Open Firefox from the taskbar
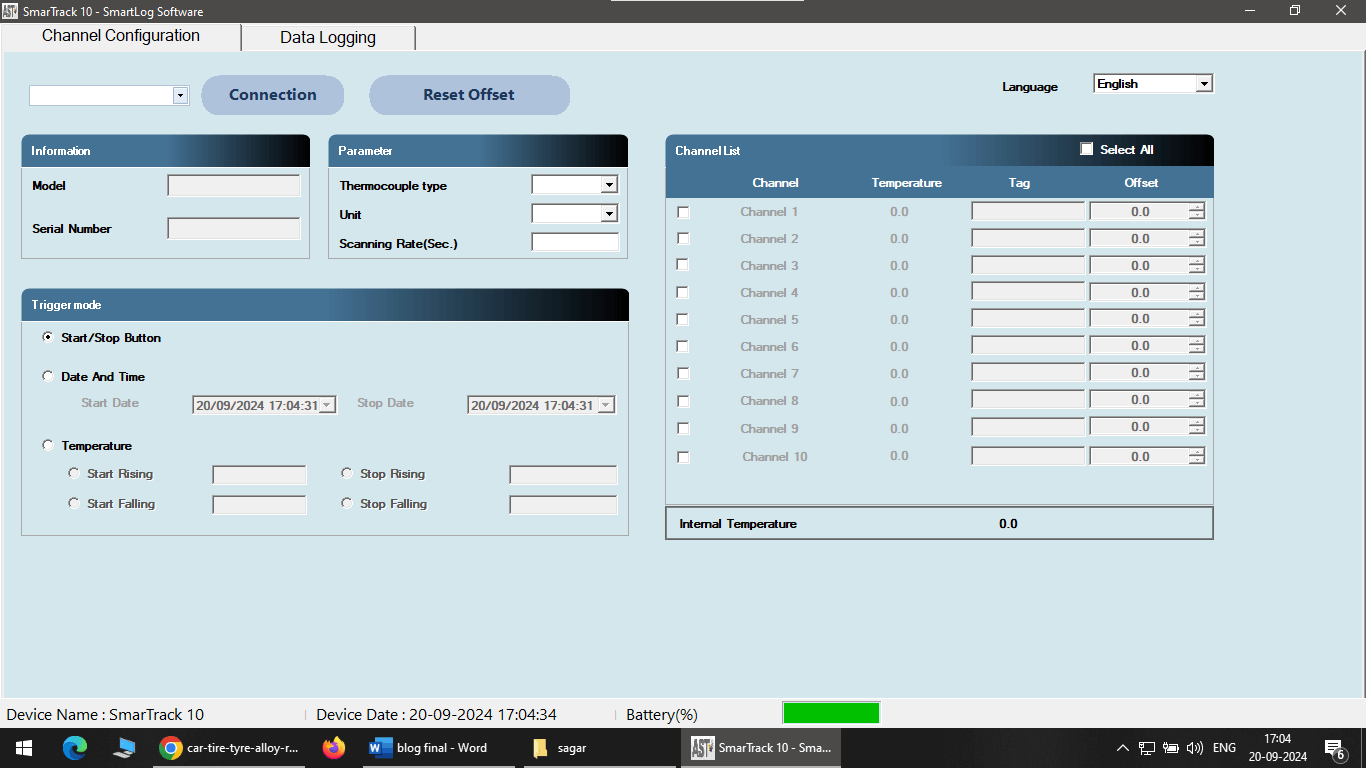 click(x=334, y=748)
